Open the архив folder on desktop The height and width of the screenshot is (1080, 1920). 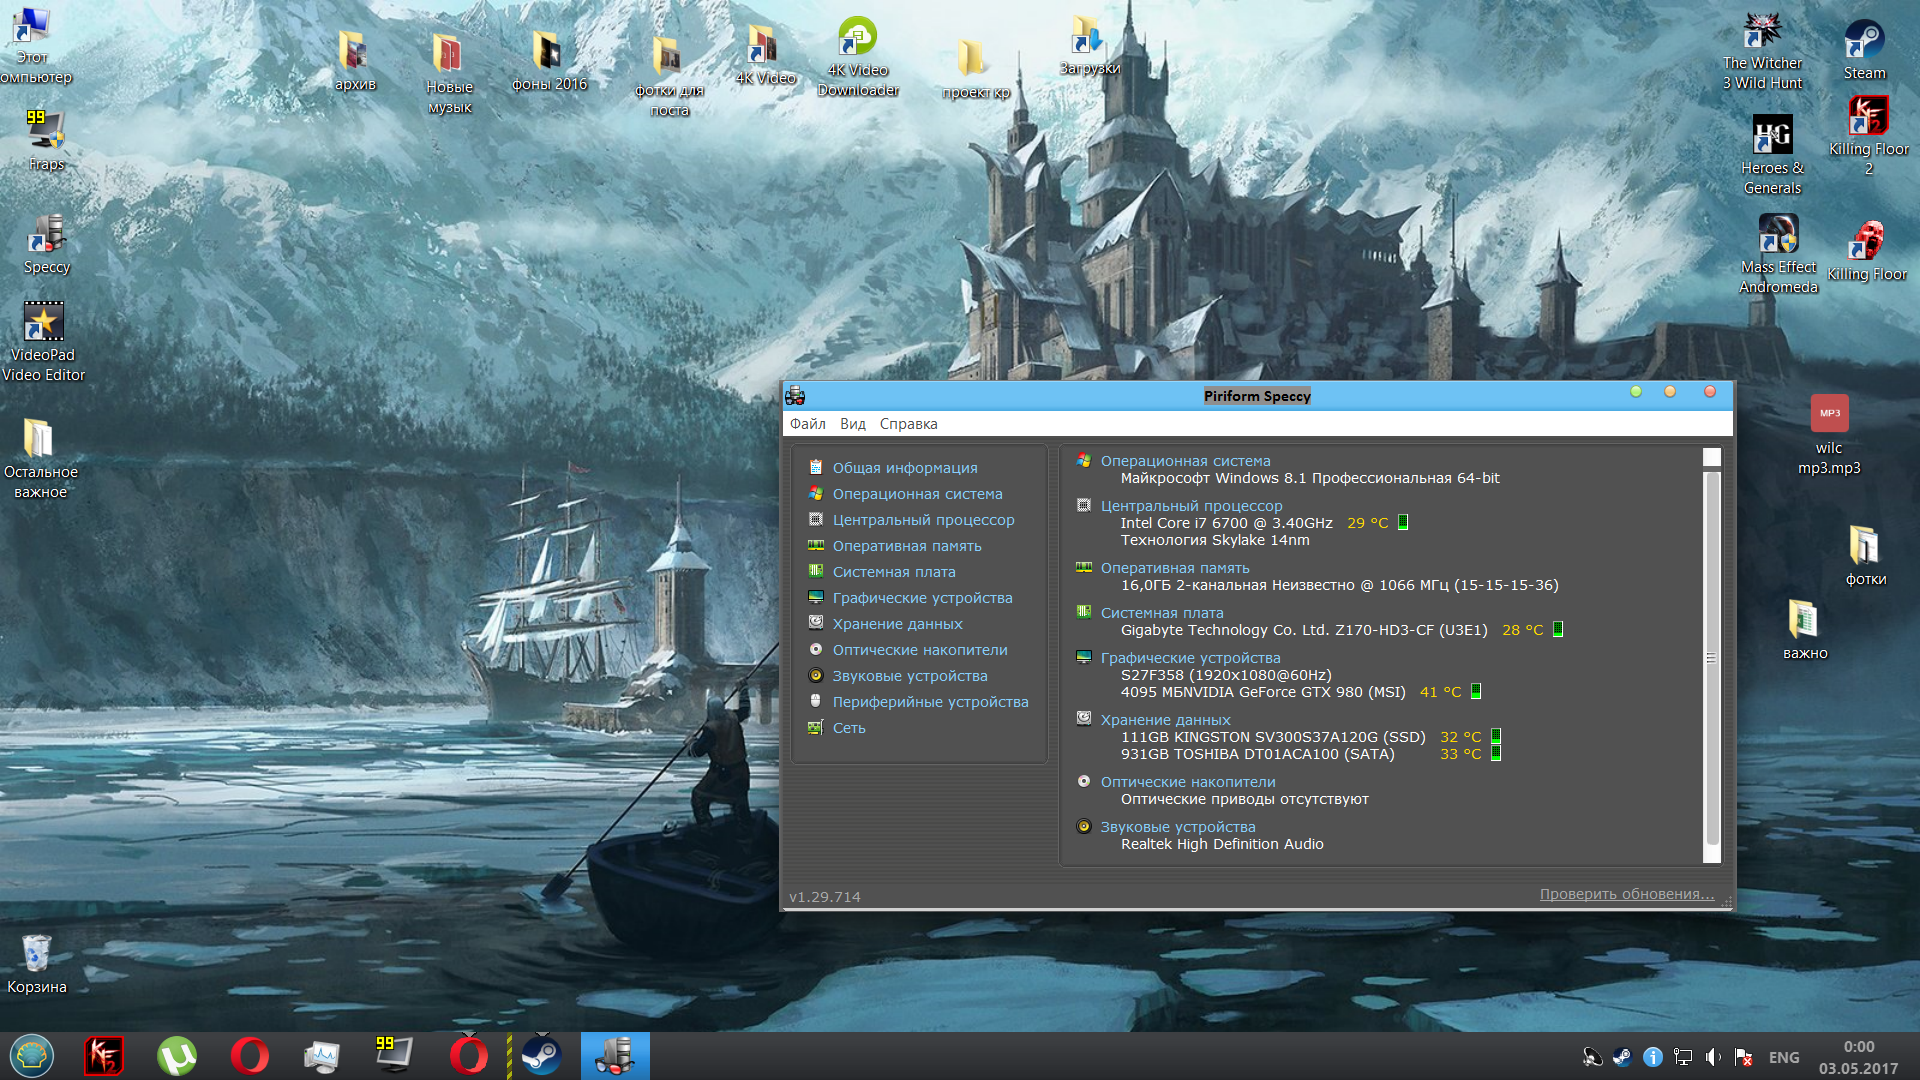click(355, 60)
